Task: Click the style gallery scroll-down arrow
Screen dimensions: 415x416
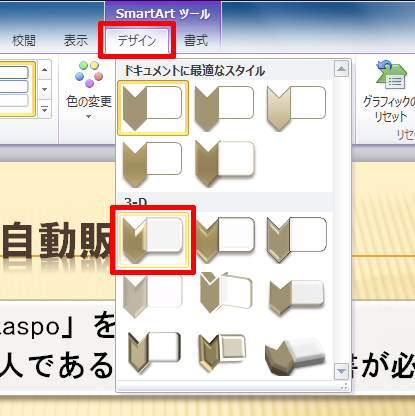Action: click(341, 371)
